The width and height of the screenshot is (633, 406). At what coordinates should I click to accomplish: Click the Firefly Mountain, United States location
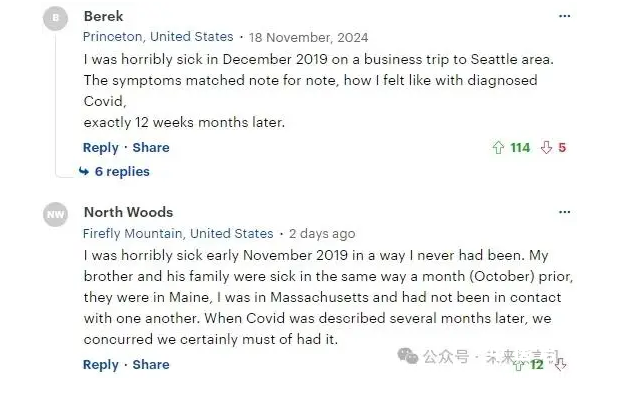point(178,234)
